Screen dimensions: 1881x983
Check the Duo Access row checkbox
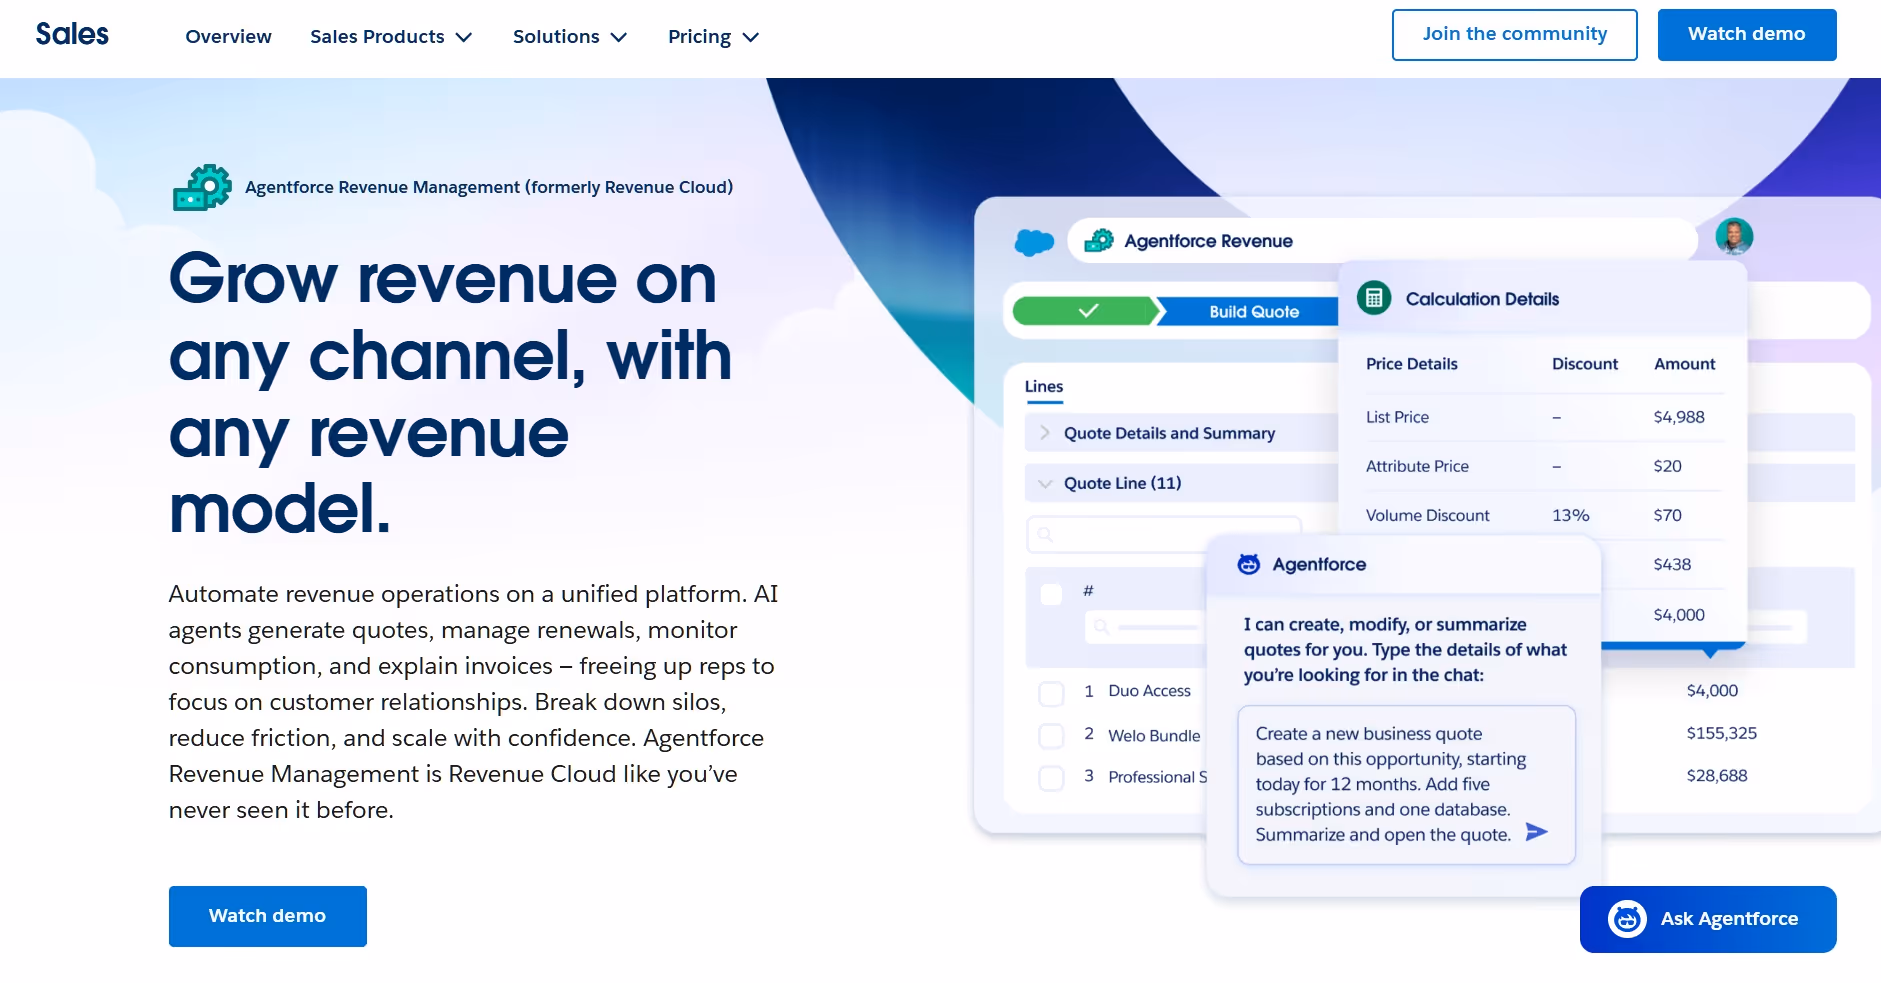1051,693
